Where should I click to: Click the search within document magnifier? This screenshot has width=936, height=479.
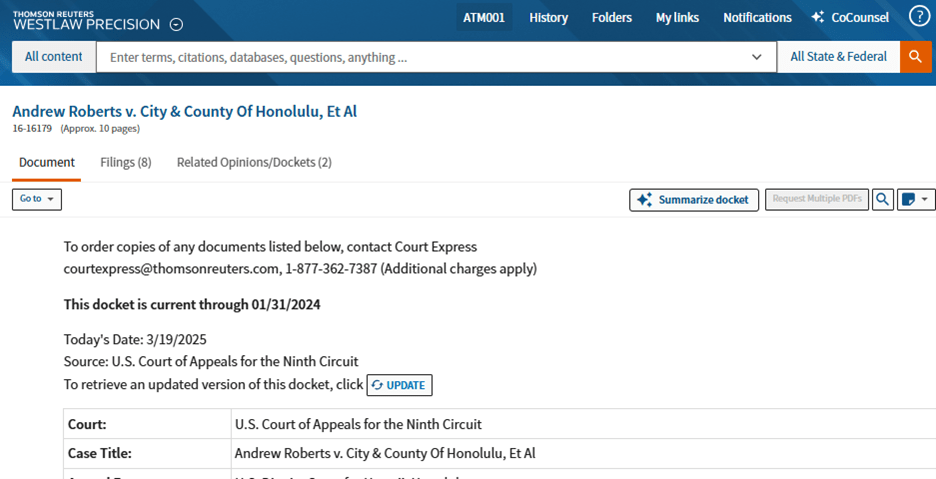[x=882, y=199]
